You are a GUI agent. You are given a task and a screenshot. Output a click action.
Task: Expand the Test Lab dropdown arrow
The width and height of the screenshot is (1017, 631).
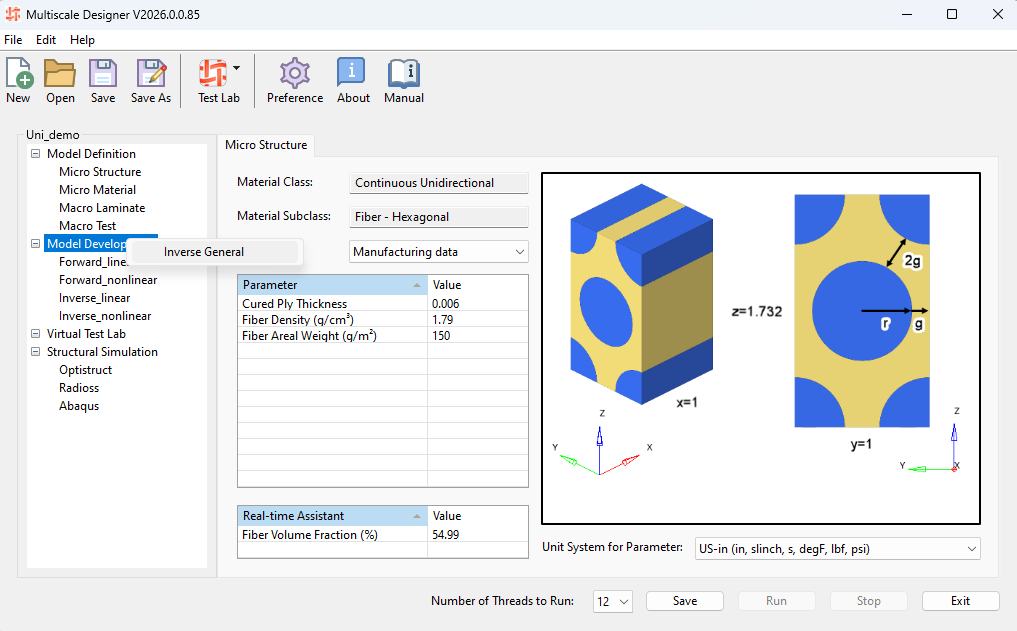click(237, 69)
